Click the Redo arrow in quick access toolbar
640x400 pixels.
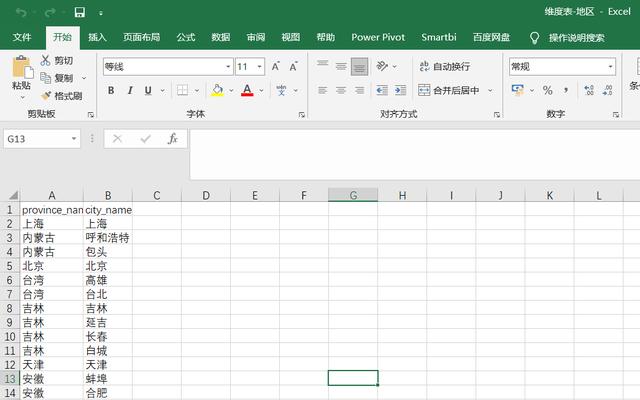tap(50, 13)
